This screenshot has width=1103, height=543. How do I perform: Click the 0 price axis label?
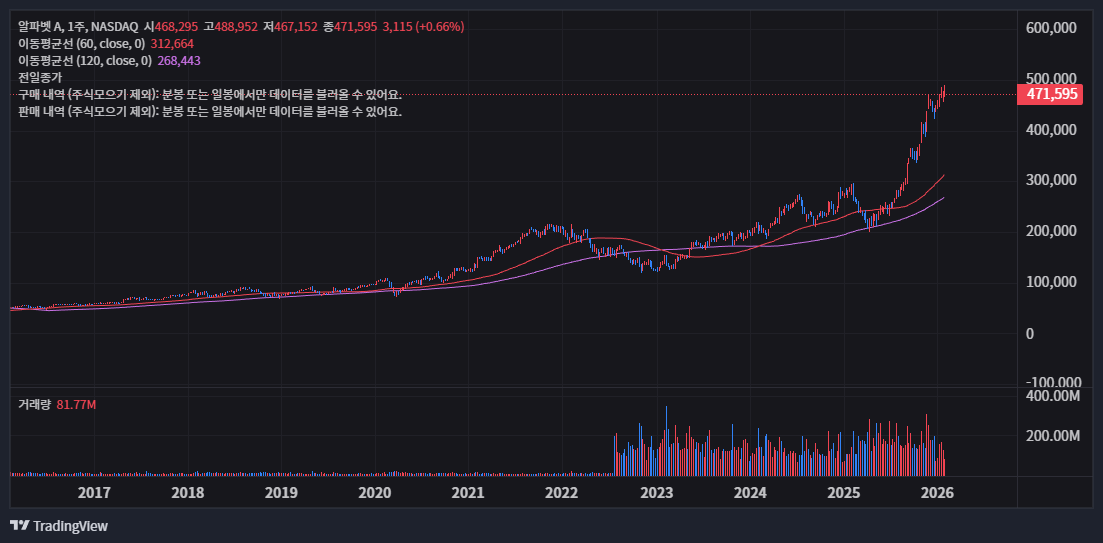tap(1030, 333)
